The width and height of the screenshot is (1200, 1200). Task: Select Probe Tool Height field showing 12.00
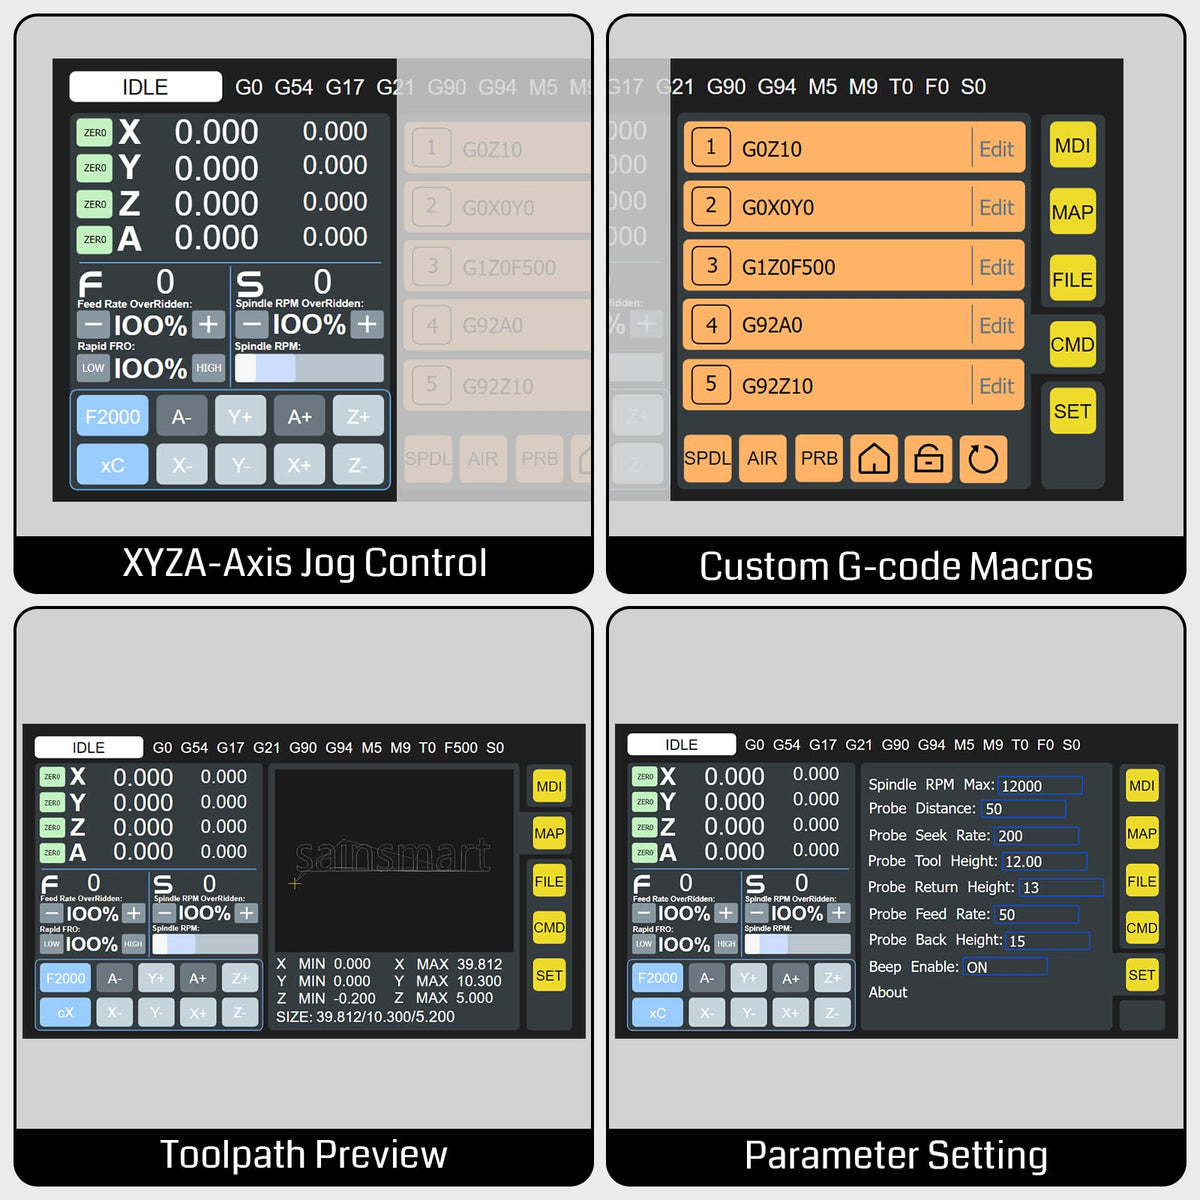click(x=1044, y=861)
